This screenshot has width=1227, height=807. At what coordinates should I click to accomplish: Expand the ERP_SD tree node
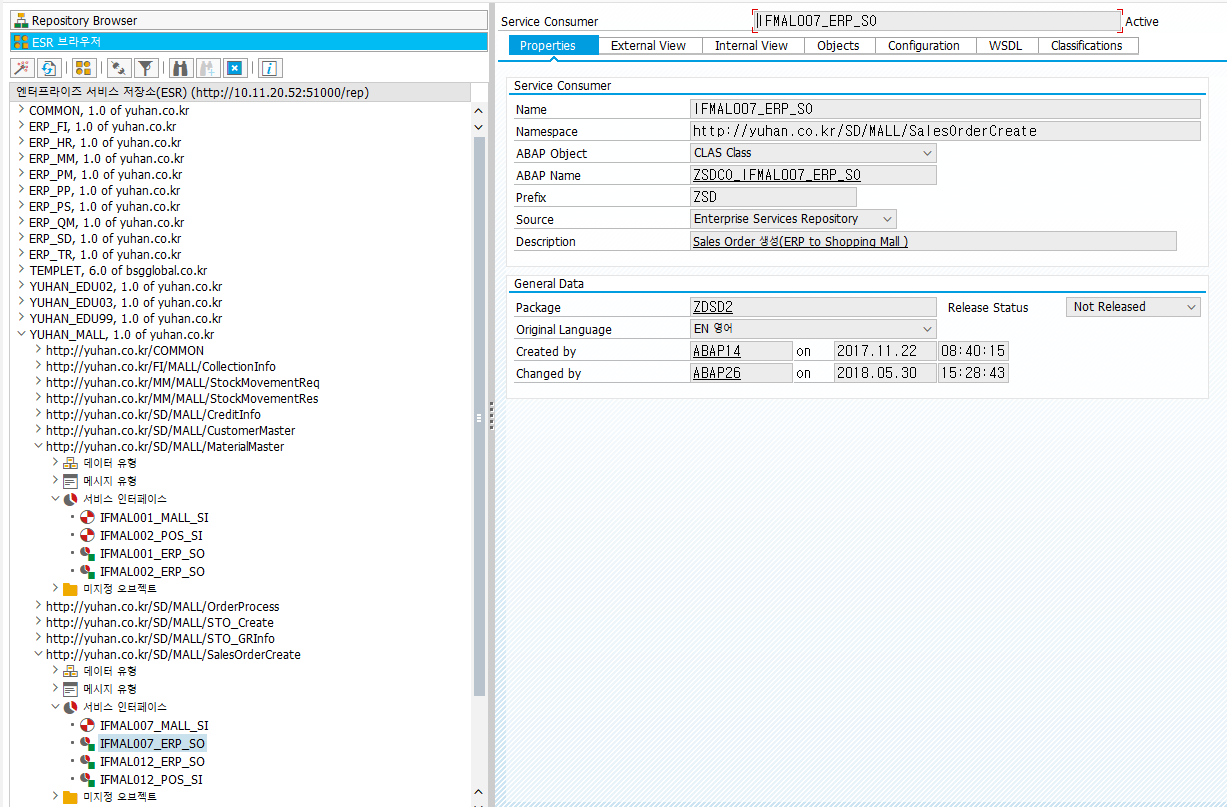(x=21, y=239)
